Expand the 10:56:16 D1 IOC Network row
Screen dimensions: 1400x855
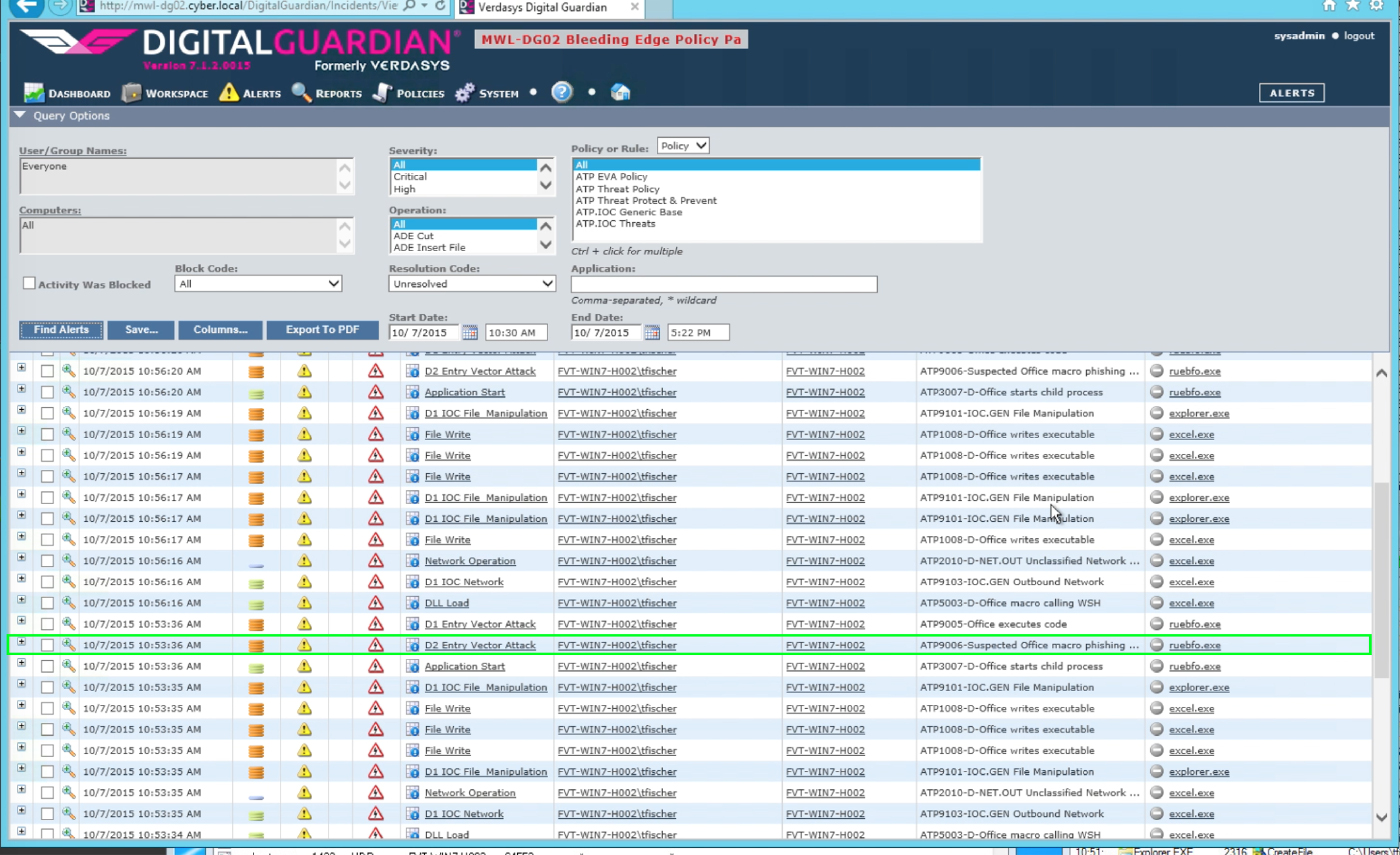click(x=21, y=580)
